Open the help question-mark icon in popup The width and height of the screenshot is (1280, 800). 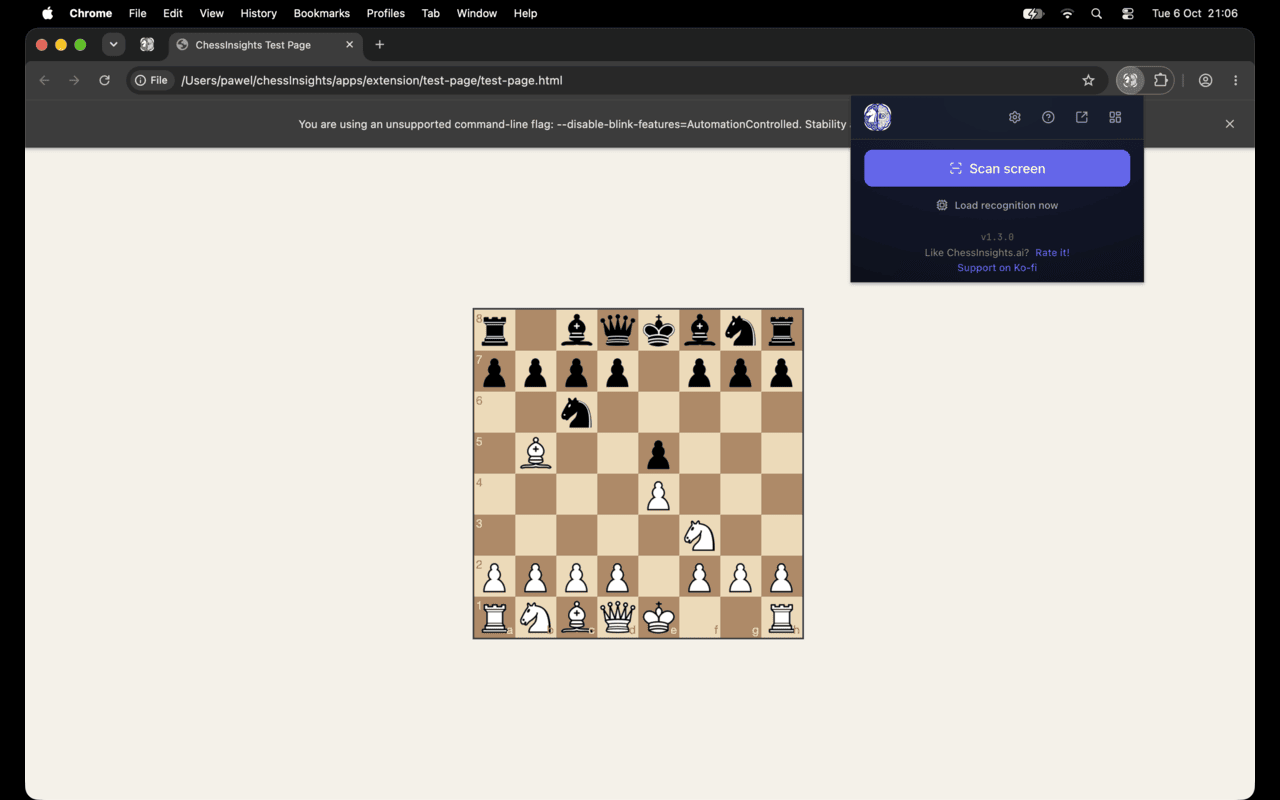pos(1048,117)
